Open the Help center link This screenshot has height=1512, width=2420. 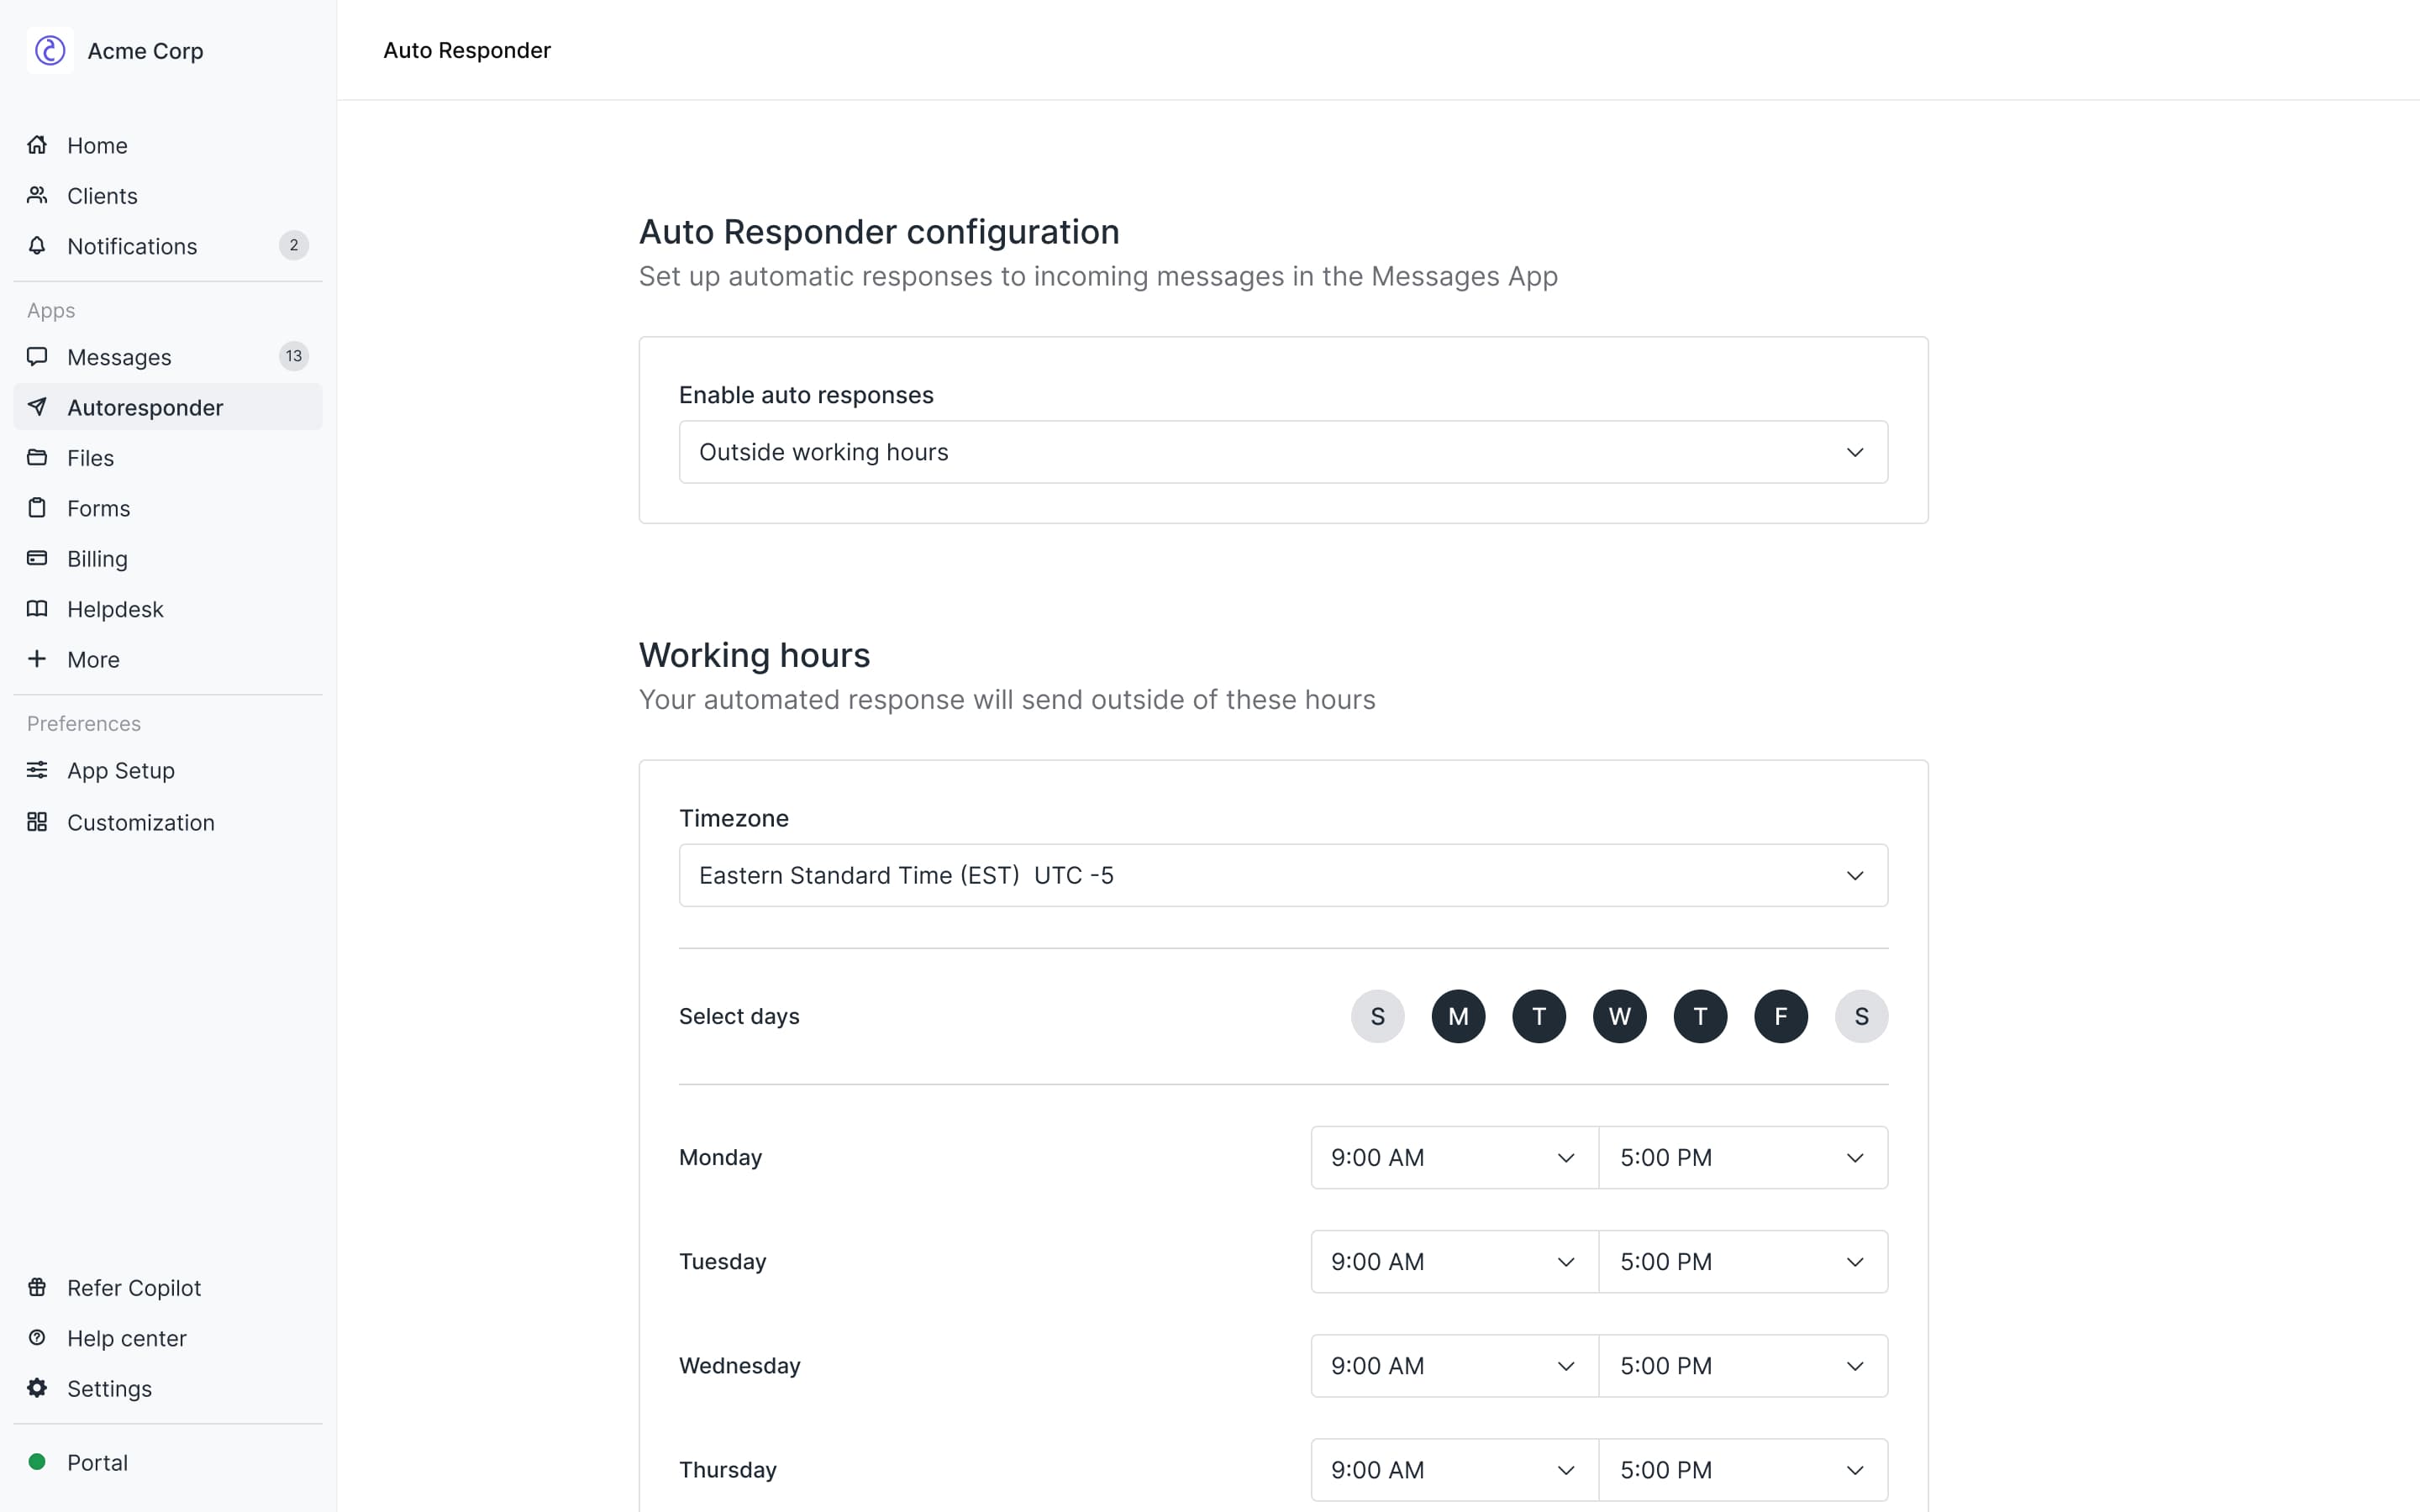[126, 1338]
